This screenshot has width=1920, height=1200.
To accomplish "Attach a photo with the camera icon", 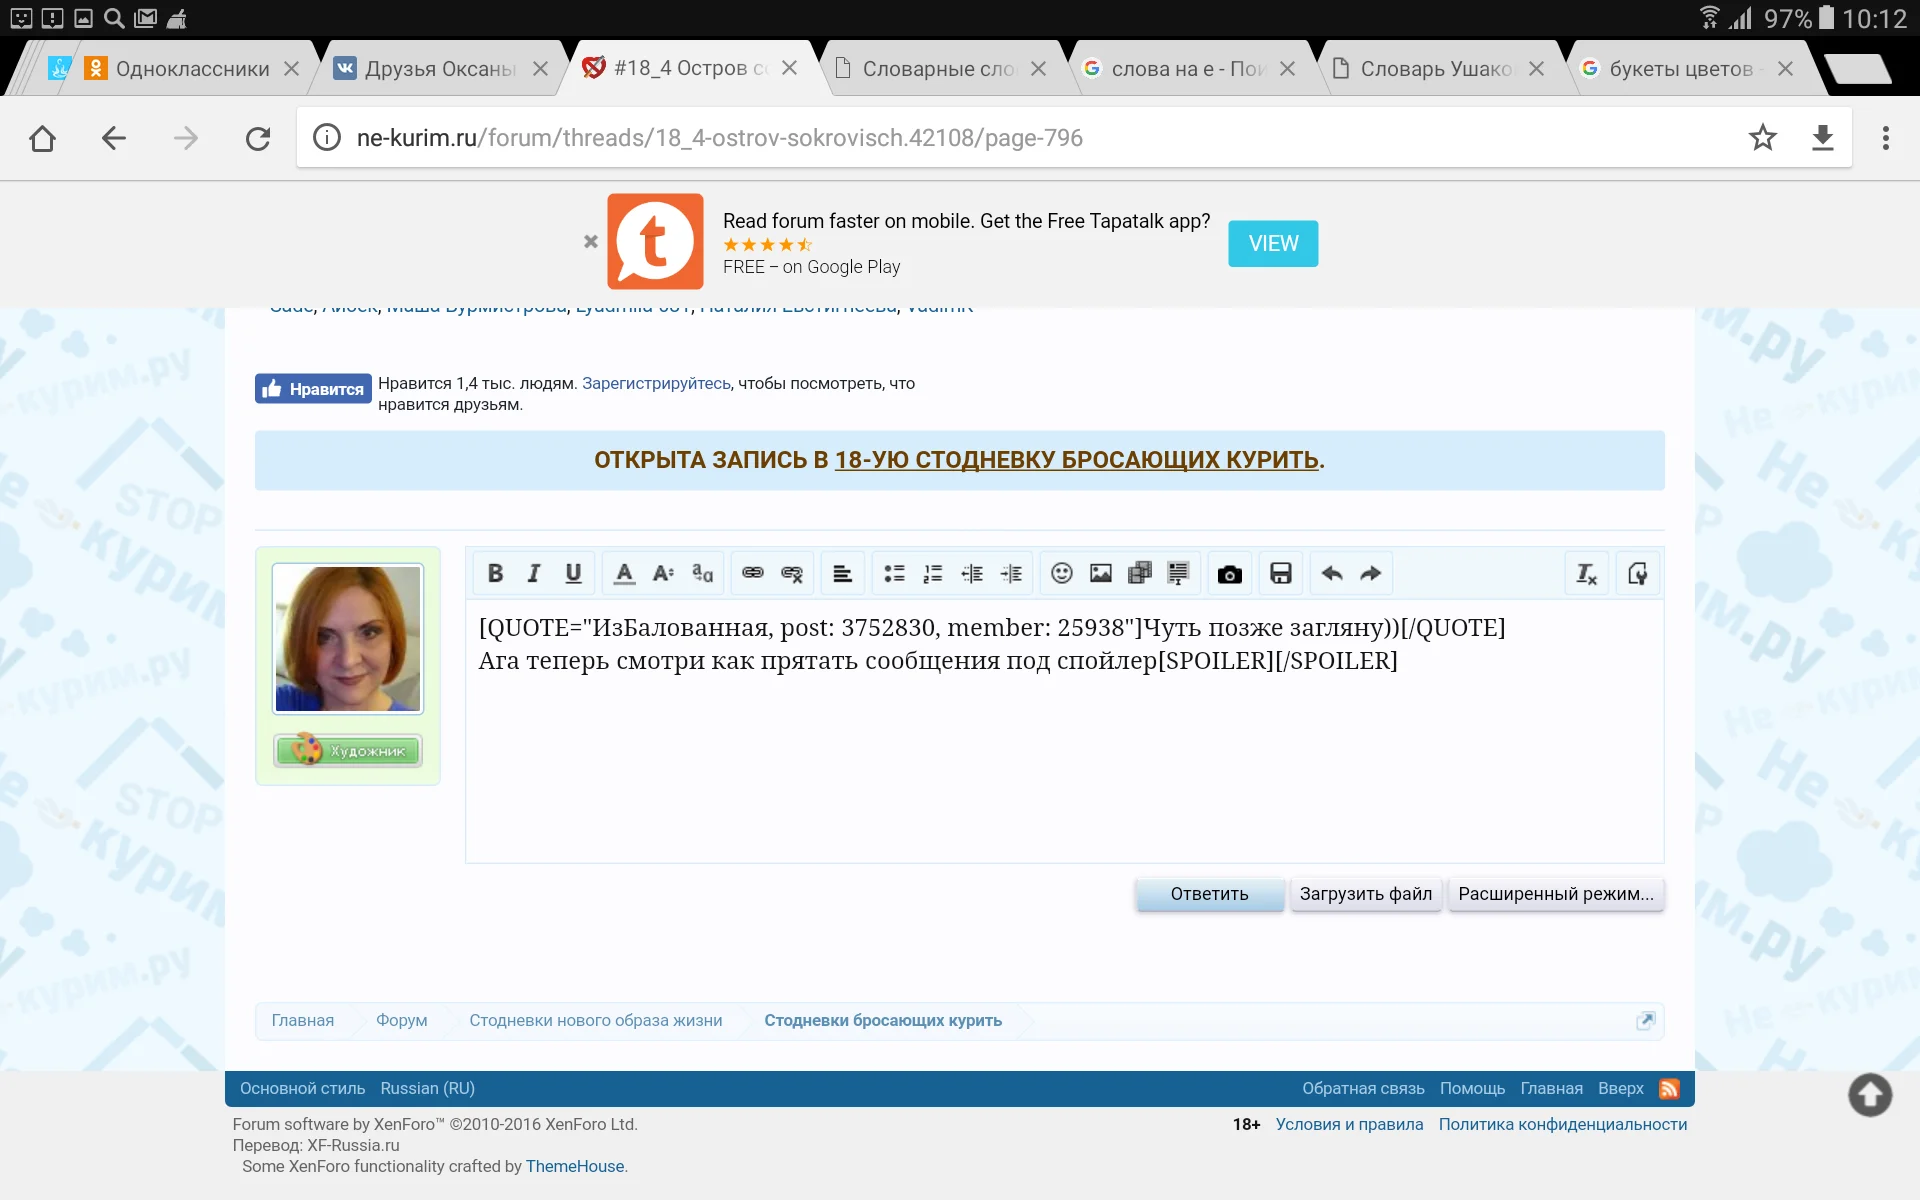I will [1229, 573].
